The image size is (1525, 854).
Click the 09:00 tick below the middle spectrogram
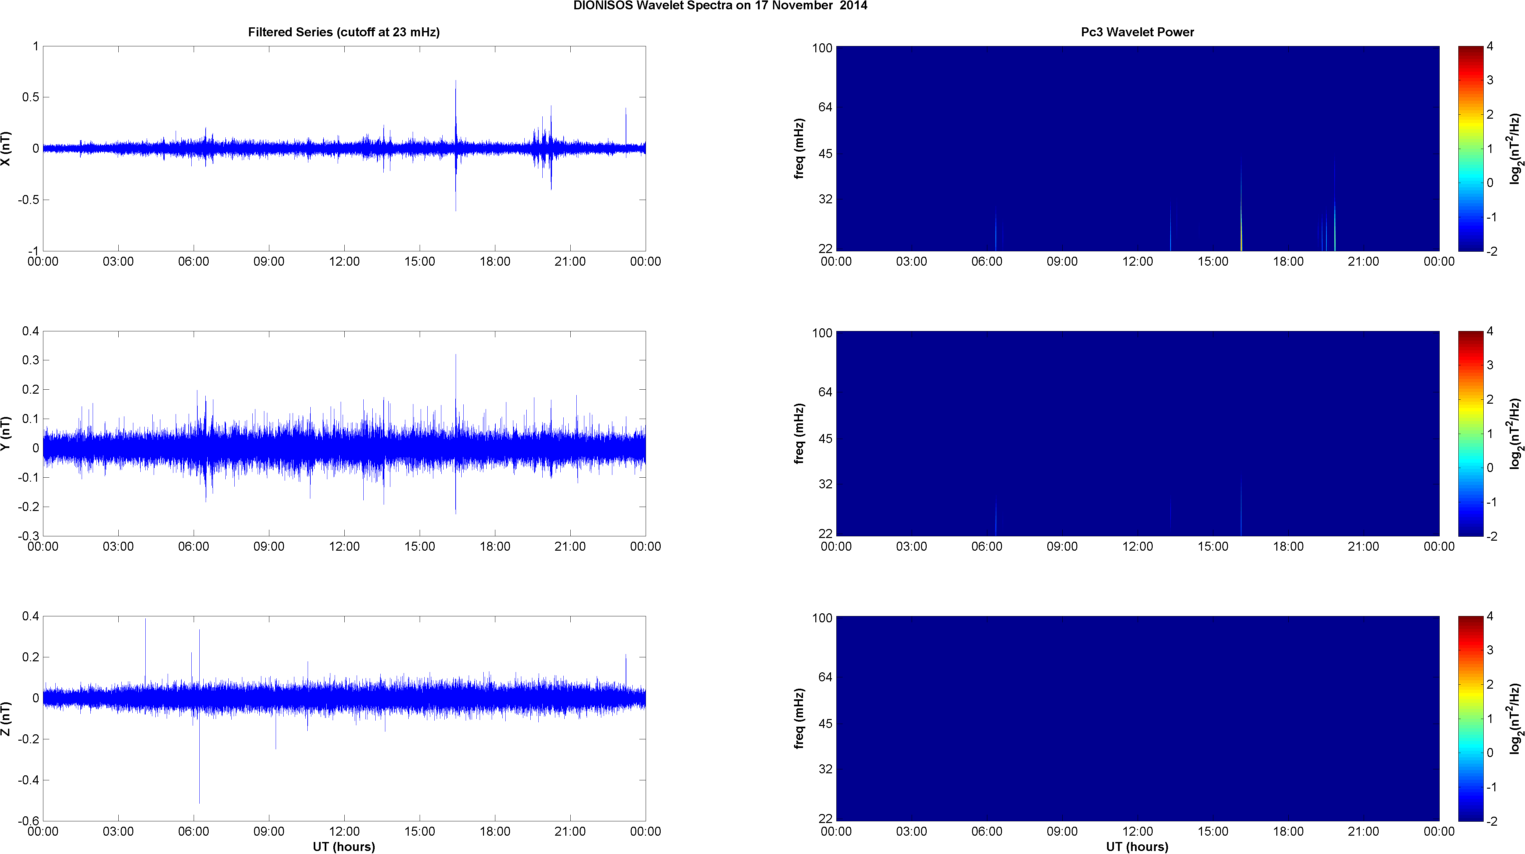point(1062,547)
